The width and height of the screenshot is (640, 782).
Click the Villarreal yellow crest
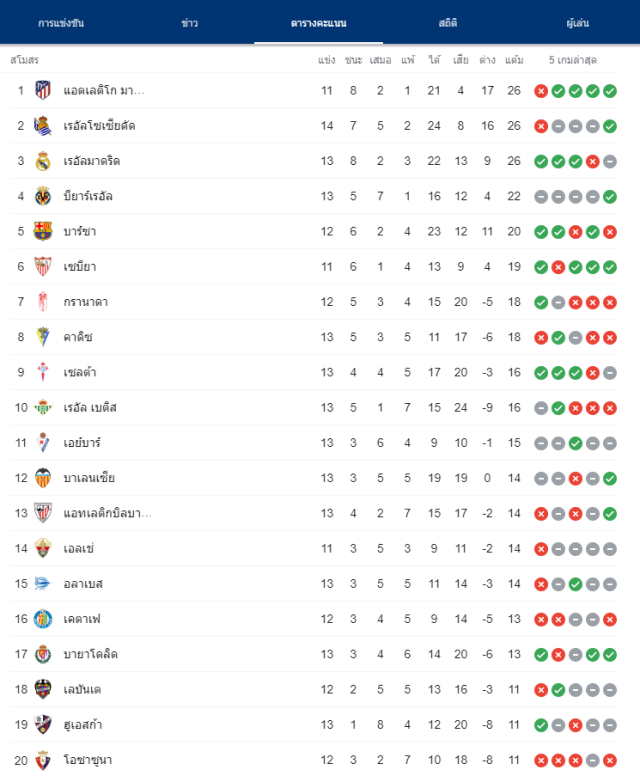click(43, 196)
